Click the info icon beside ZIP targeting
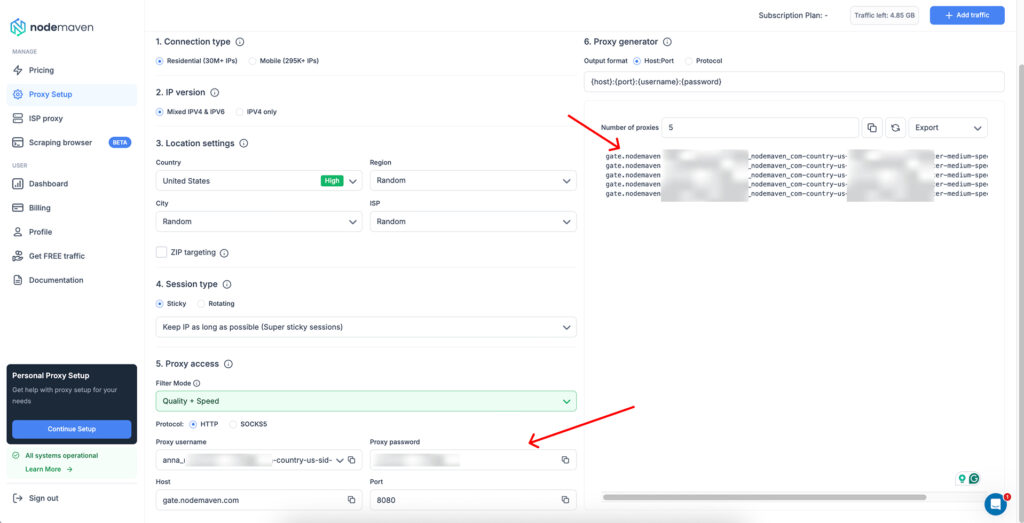1024x523 pixels. coord(224,253)
